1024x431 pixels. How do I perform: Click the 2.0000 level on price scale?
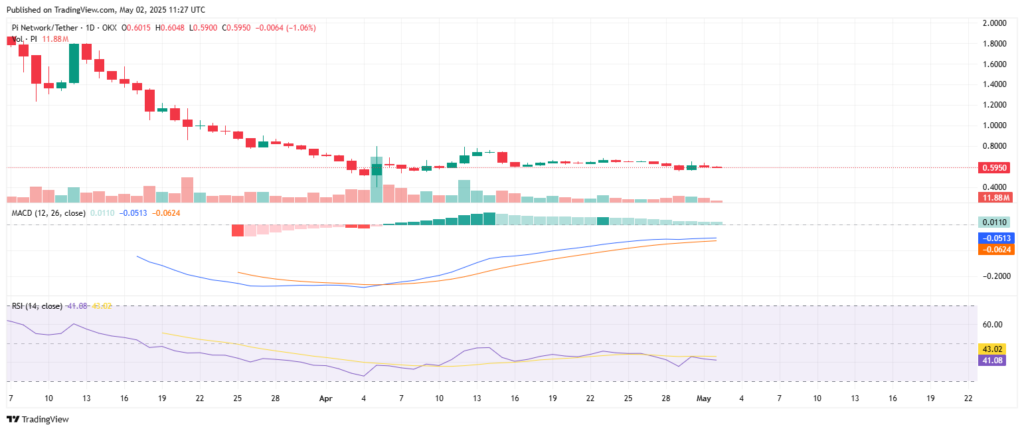click(995, 22)
